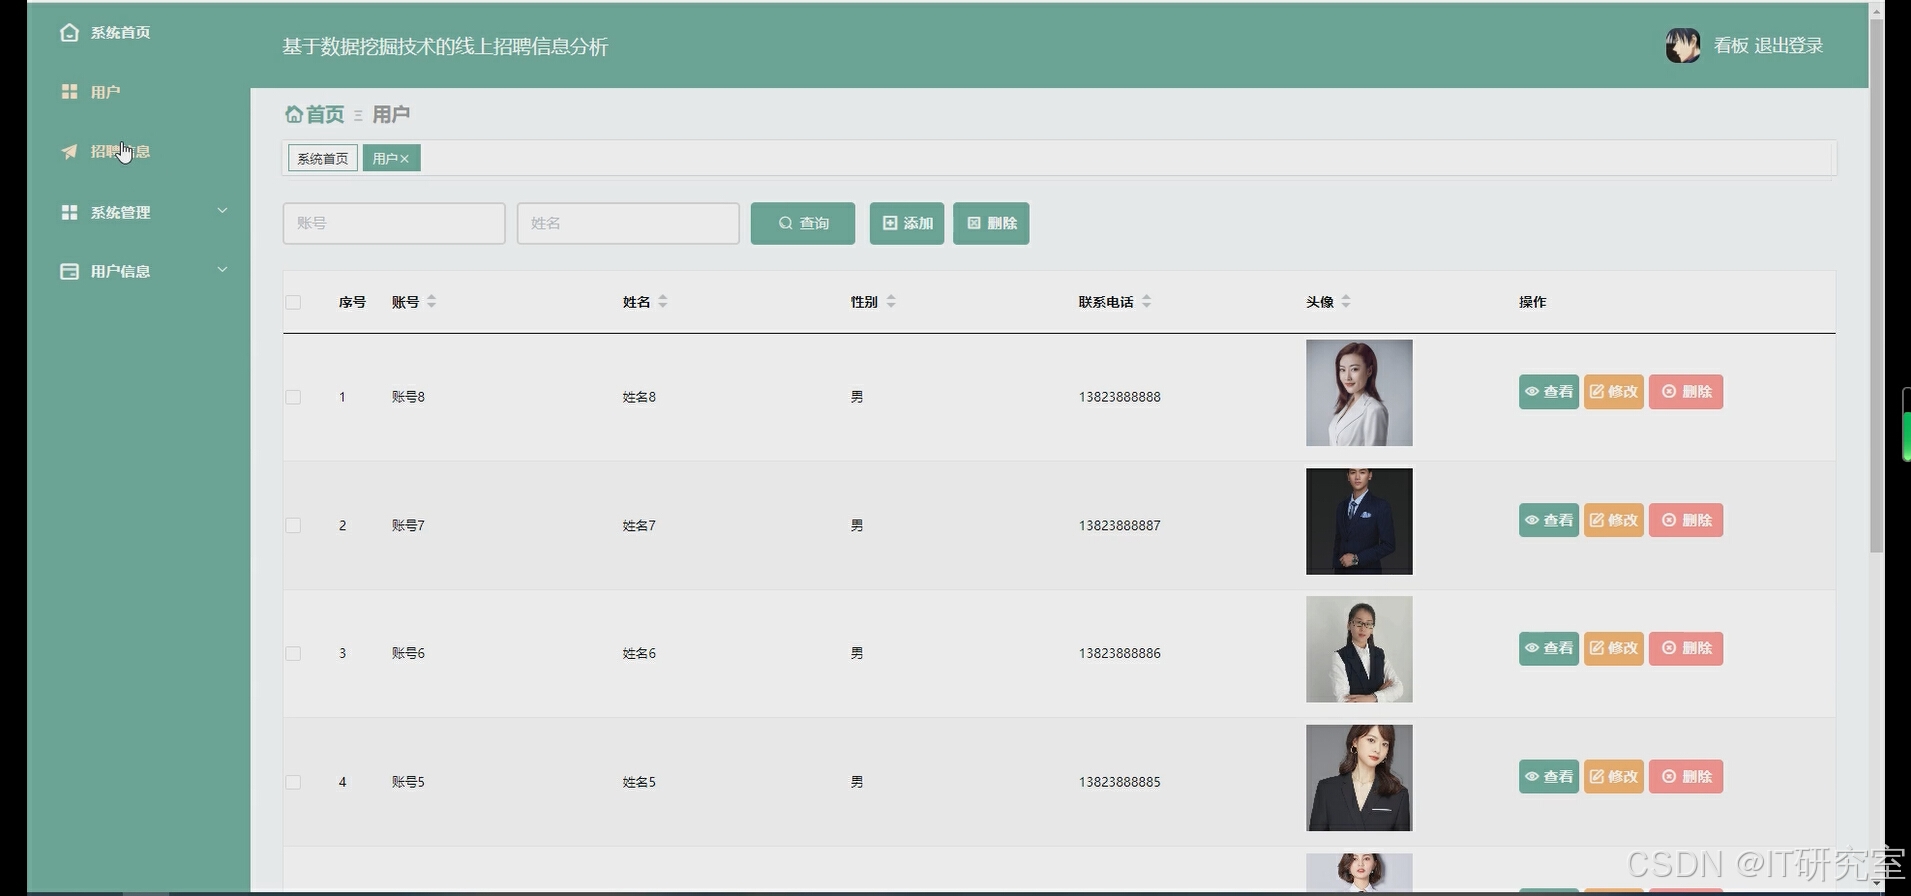Click the 用户信息 card icon

tap(69, 271)
